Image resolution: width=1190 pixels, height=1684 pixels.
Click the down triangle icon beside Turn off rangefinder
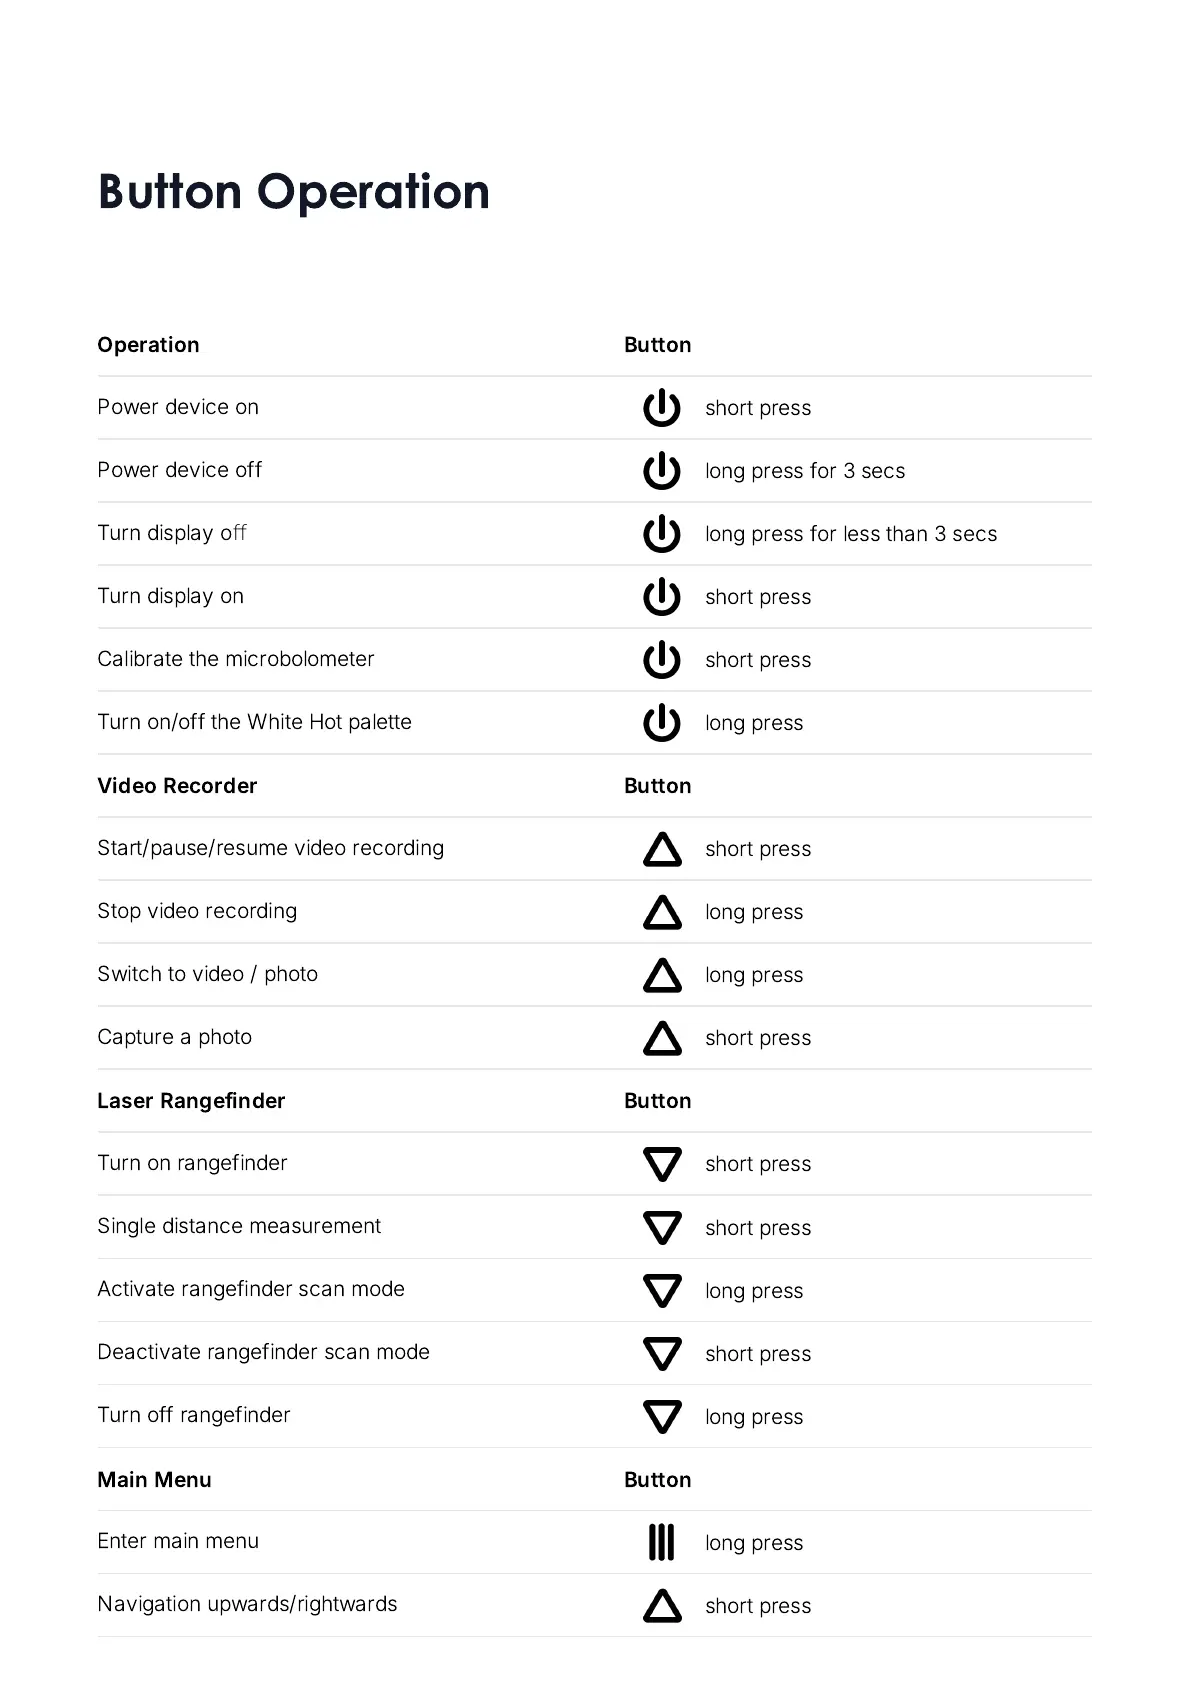[662, 1416]
